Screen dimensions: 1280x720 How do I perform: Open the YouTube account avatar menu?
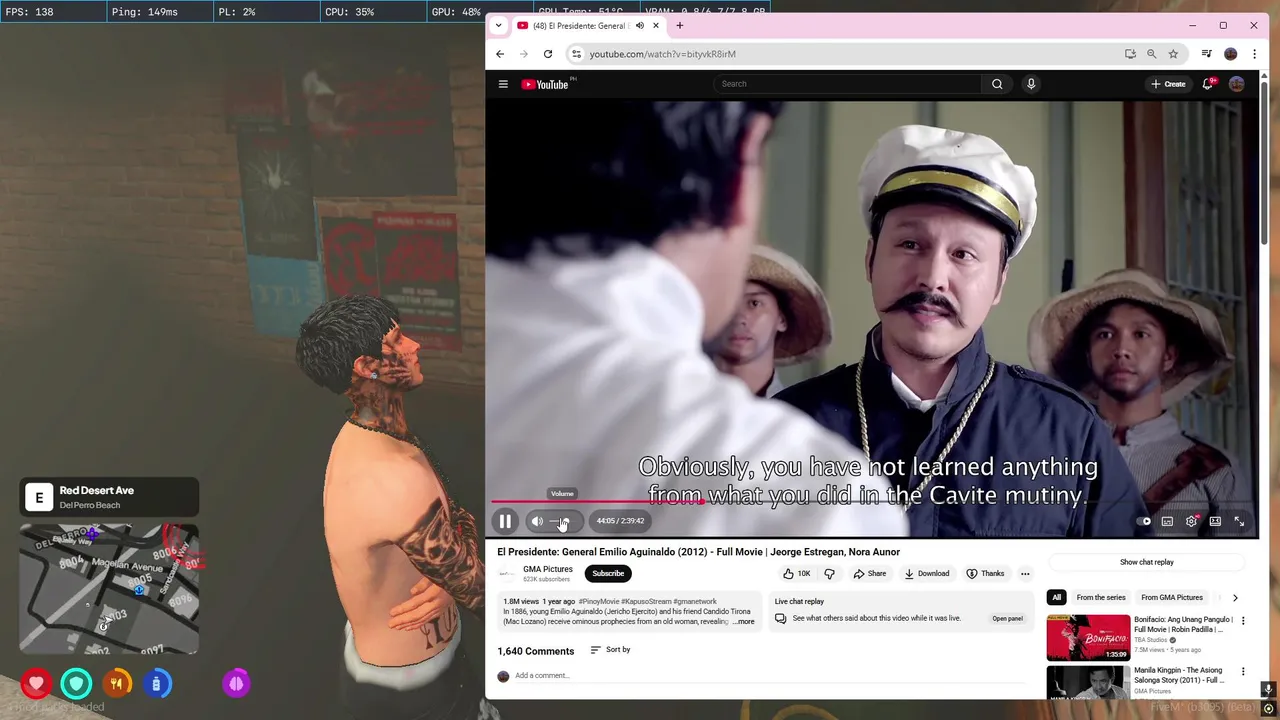tap(1237, 84)
